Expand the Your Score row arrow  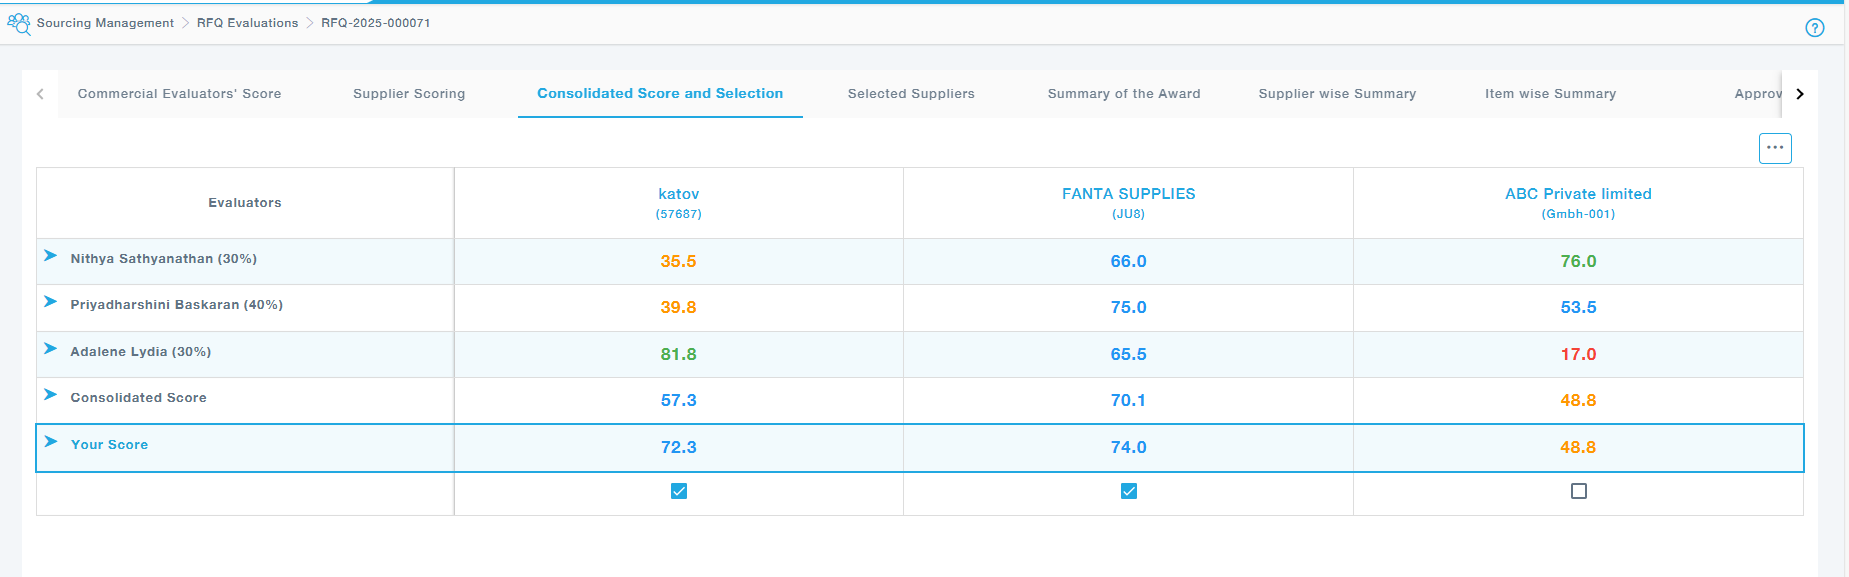coord(51,442)
